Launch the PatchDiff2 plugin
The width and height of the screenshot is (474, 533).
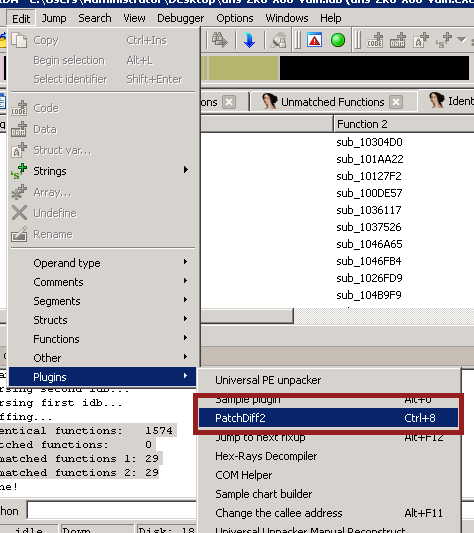[x=328, y=418]
